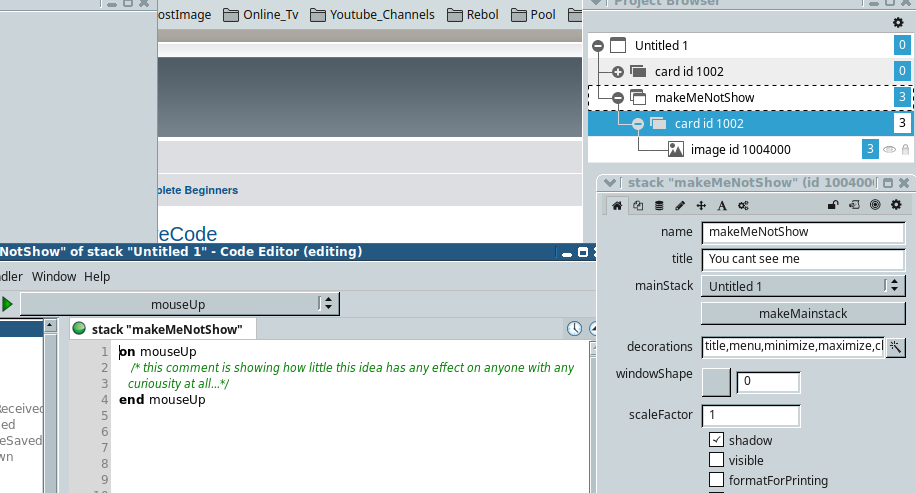Collapse the Untitled 1 stack tree node
Image resolution: width=916 pixels, height=493 pixels.
tap(598, 46)
